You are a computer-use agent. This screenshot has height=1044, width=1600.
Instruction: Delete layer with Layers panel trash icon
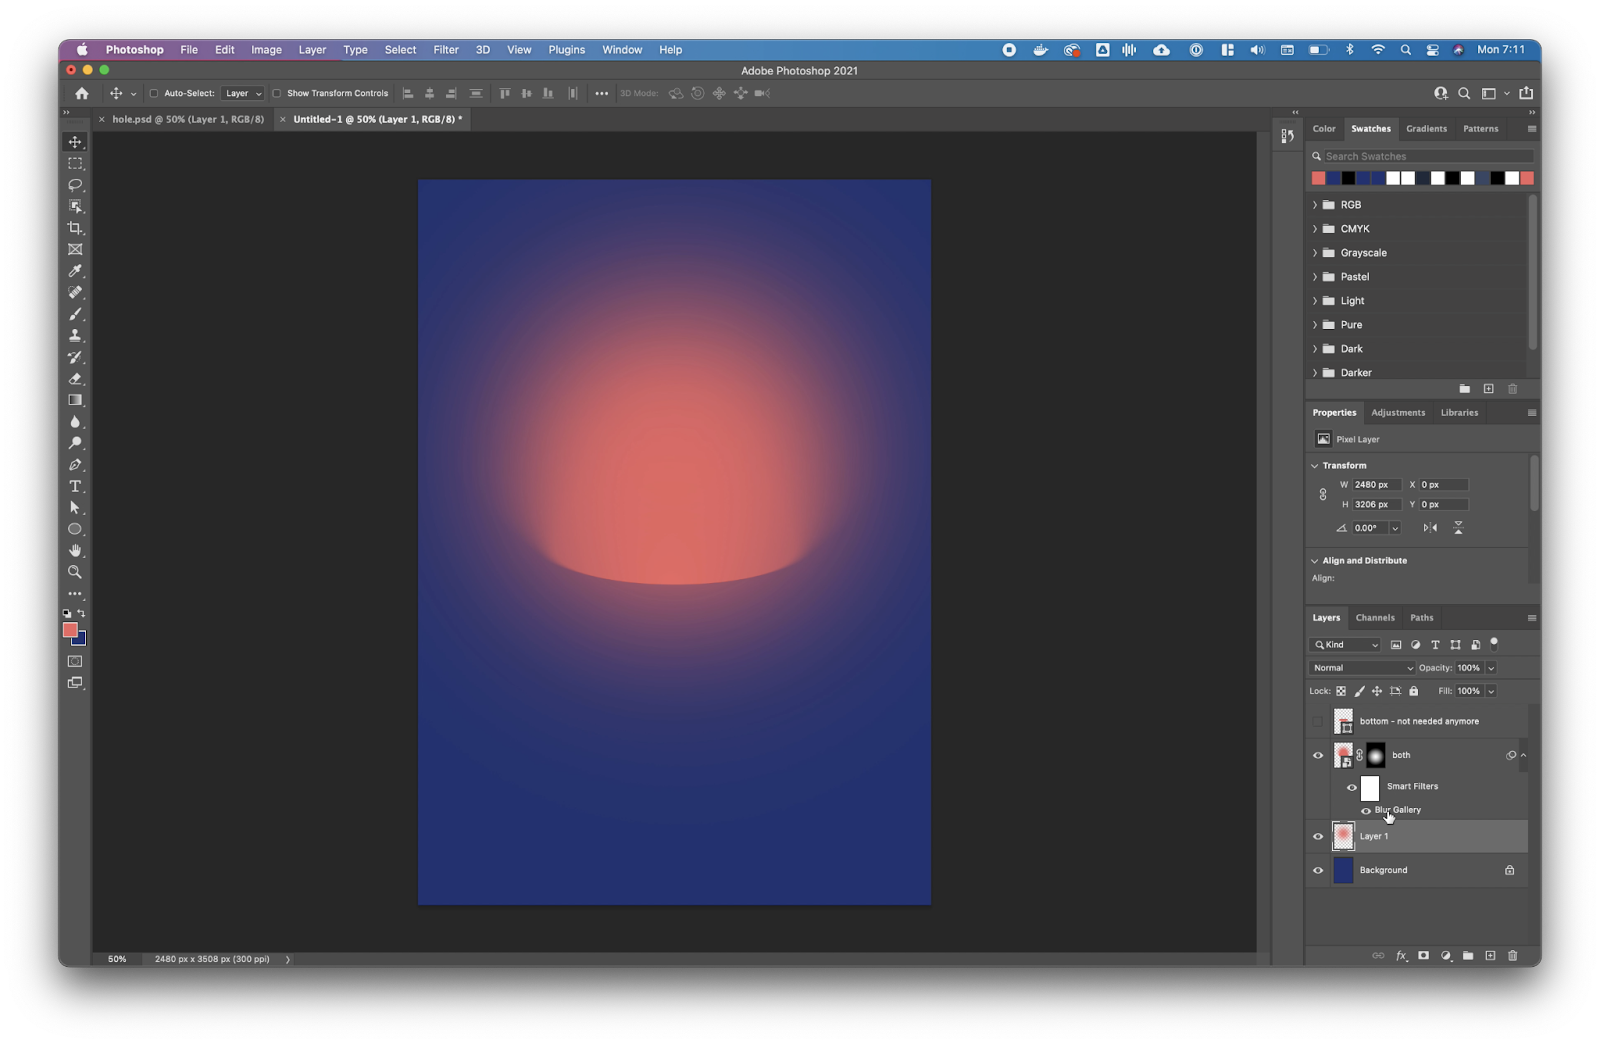(1512, 956)
